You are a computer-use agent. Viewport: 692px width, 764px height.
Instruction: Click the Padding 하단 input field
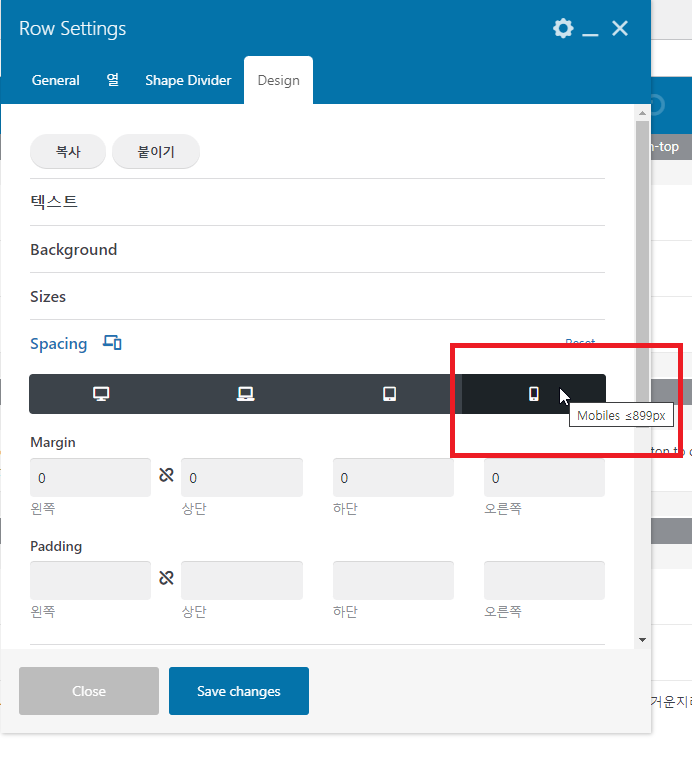tap(393, 580)
